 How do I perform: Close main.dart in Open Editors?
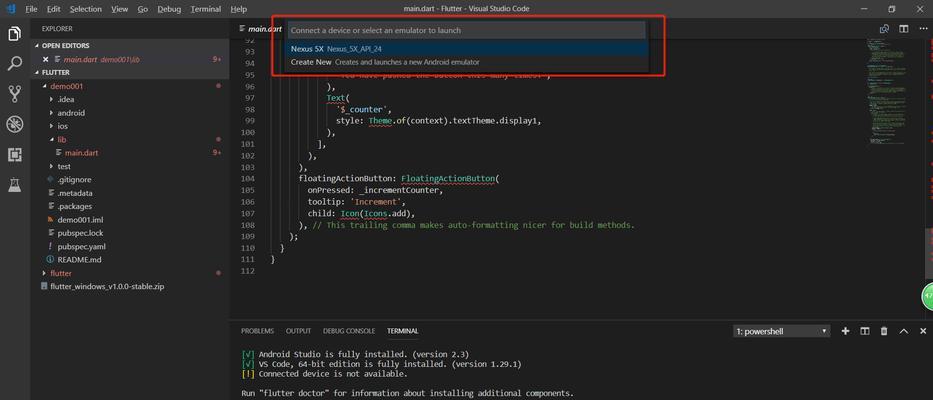click(x=46, y=60)
